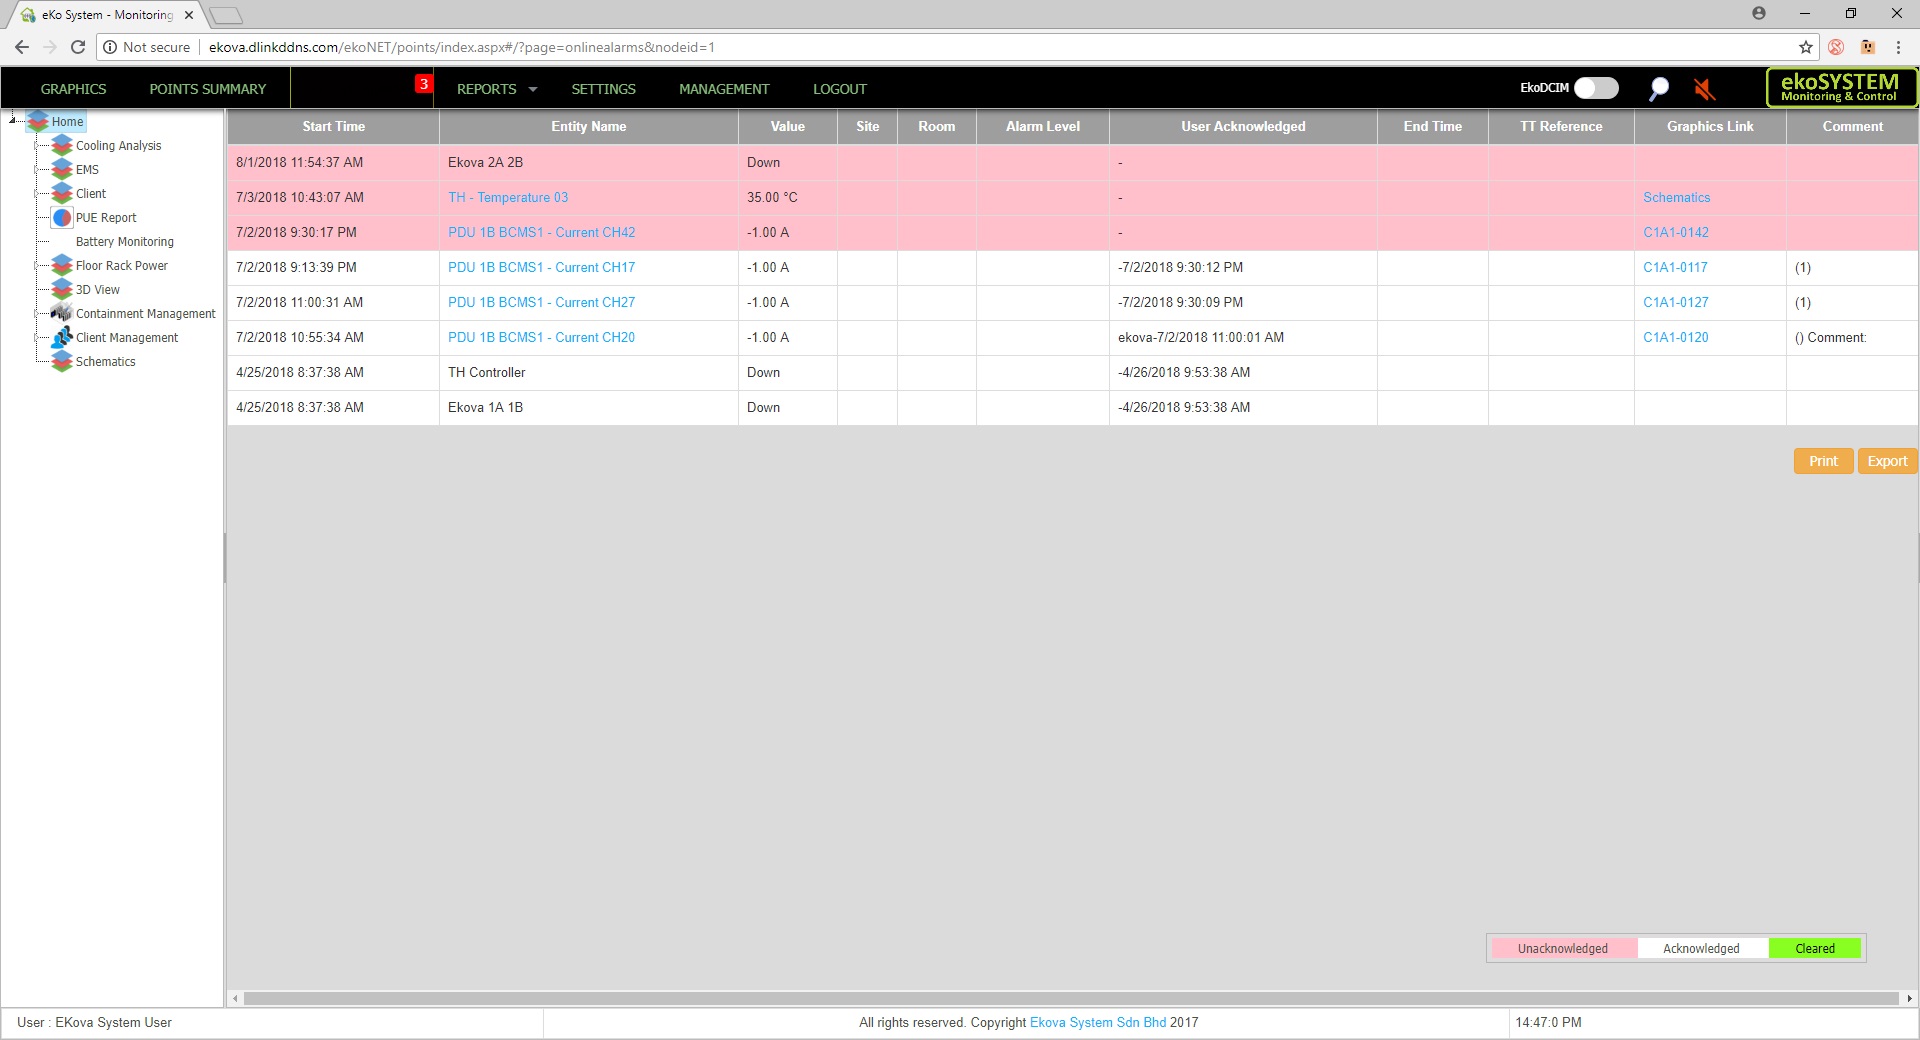Viewport: 1920px width, 1040px height.
Task: Click the scrollbar right arrow
Action: (x=1909, y=998)
